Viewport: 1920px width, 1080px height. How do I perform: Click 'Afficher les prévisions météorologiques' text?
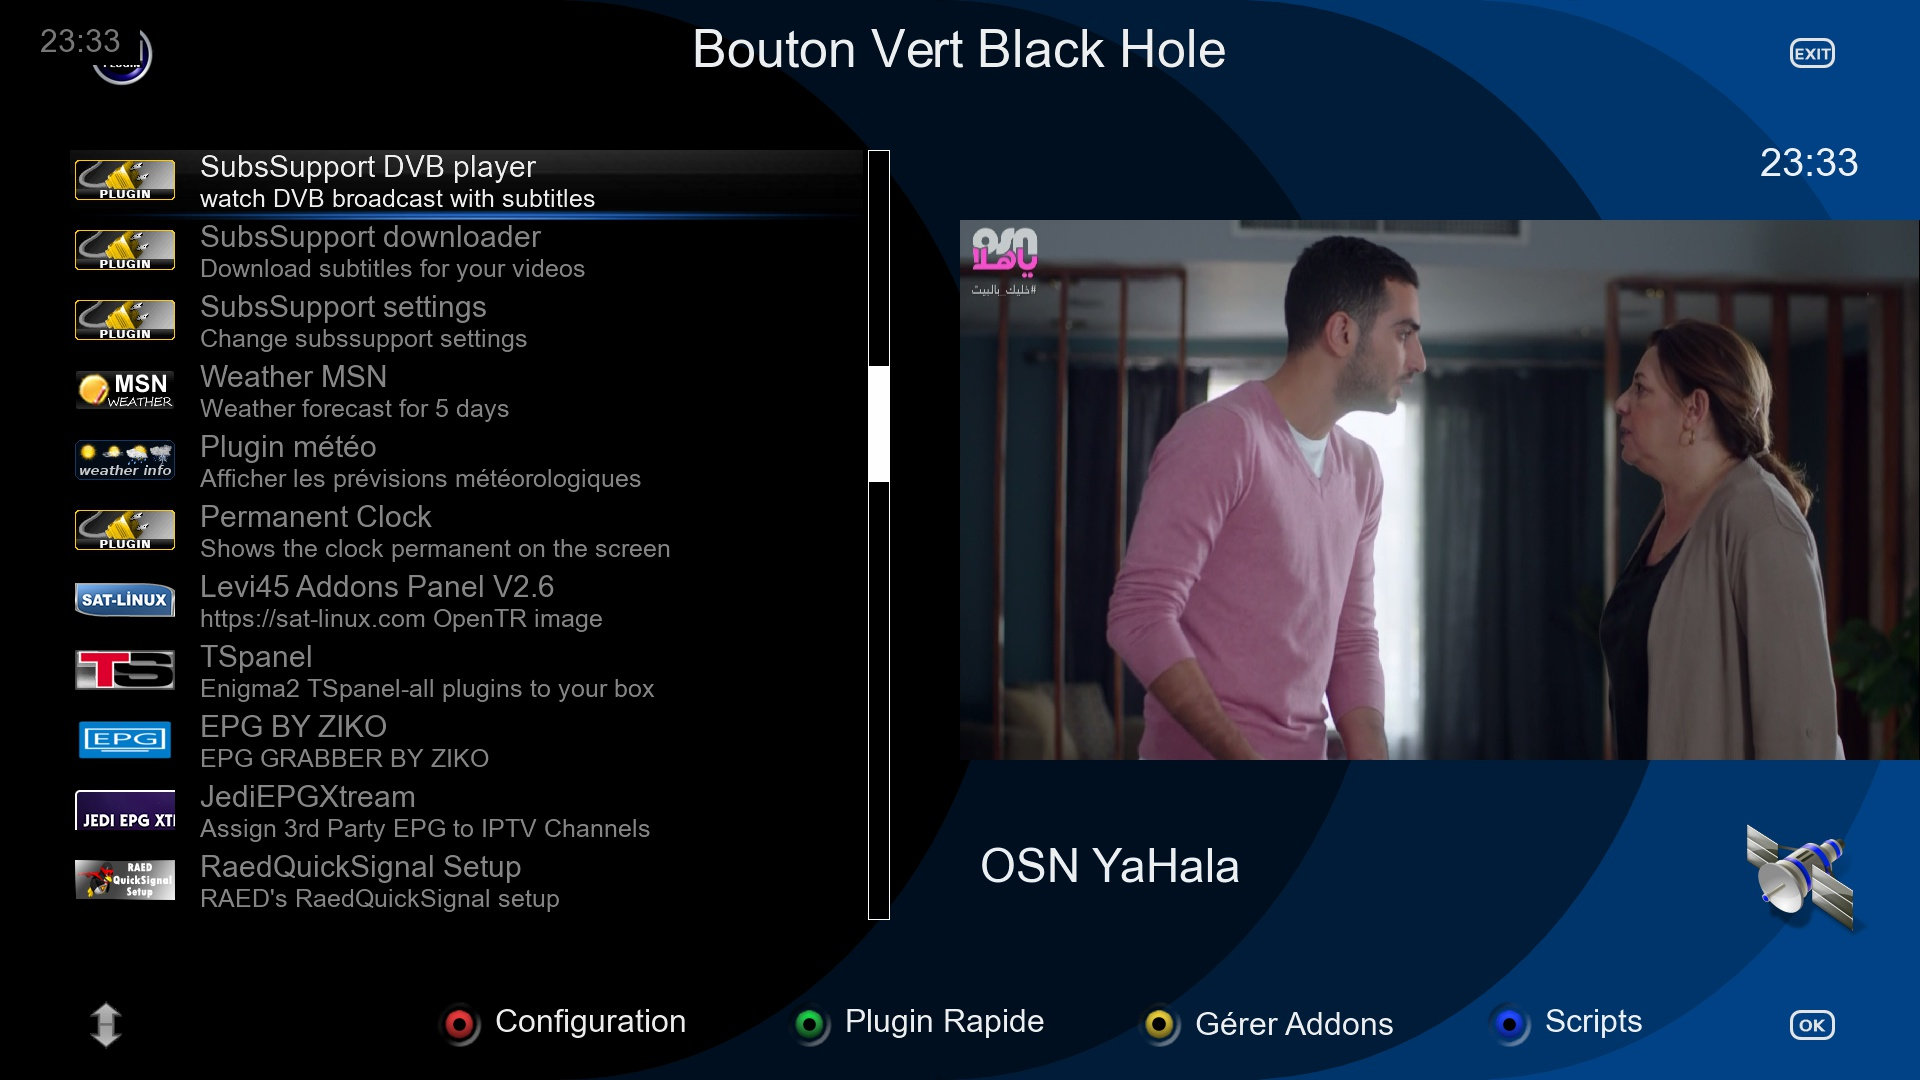[x=420, y=479]
